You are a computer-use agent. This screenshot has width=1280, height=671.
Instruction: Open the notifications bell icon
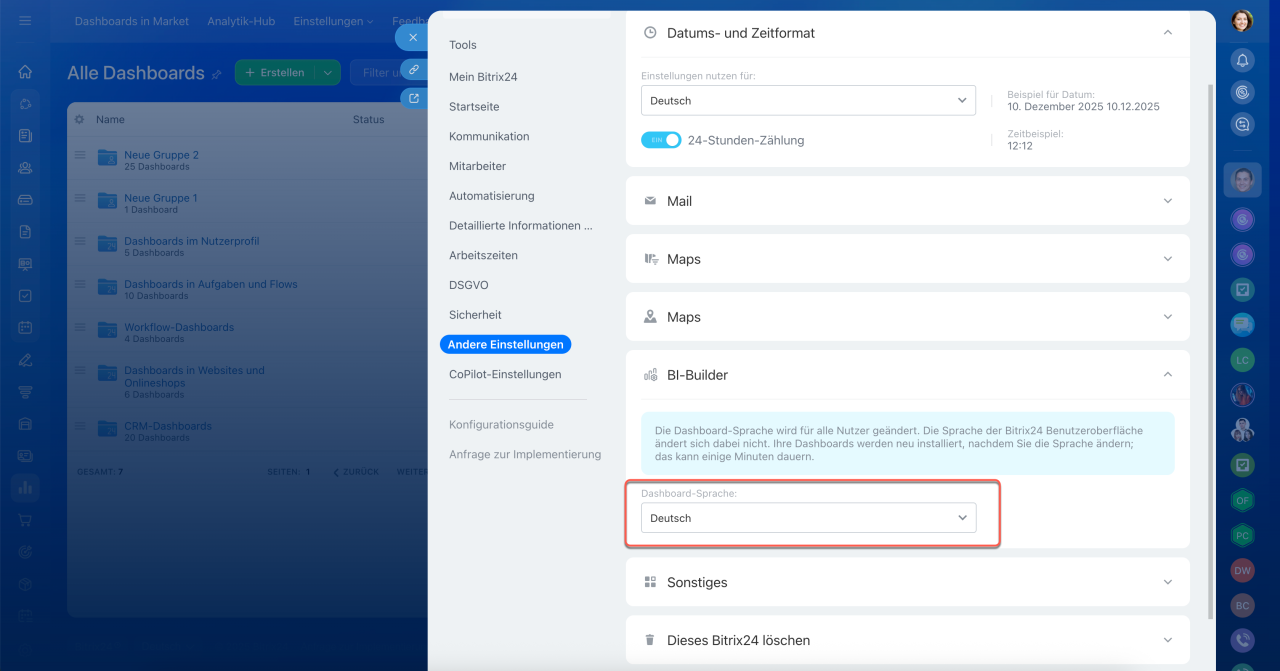click(x=1242, y=60)
